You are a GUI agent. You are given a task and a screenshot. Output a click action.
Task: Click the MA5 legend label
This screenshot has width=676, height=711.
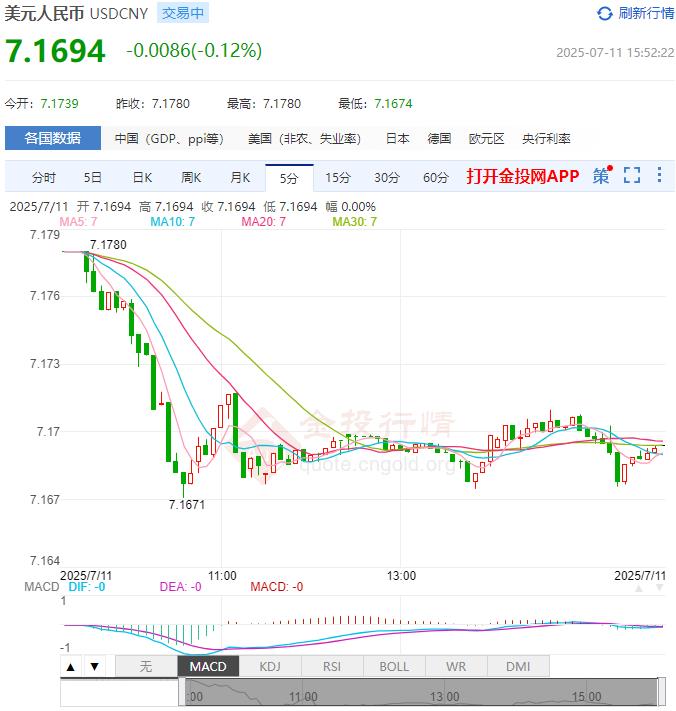coord(78,222)
